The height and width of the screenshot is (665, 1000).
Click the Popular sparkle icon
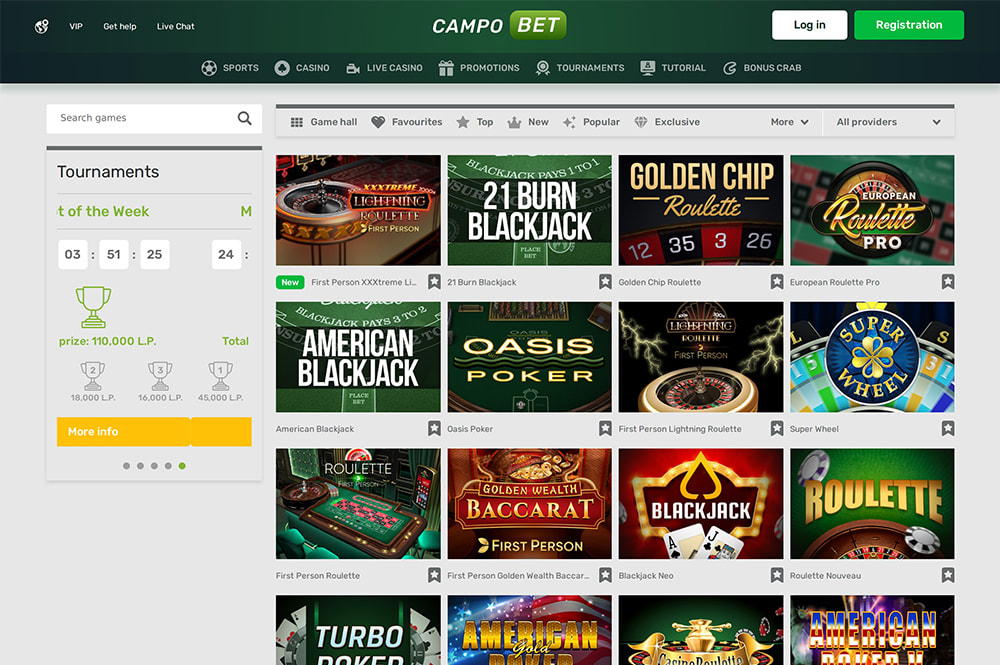[x=569, y=122]
